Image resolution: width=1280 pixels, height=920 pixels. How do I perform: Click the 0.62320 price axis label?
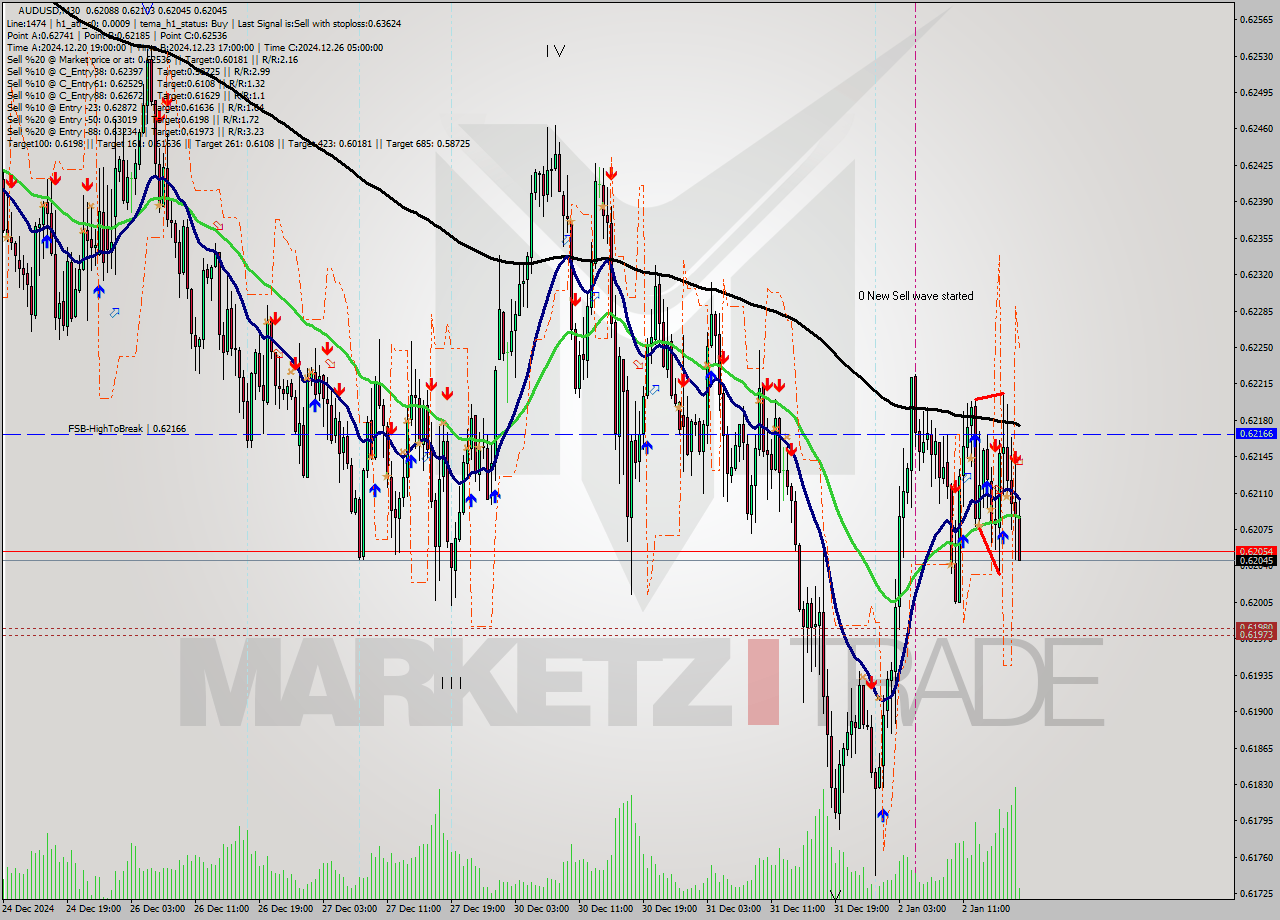point(1257,274)
